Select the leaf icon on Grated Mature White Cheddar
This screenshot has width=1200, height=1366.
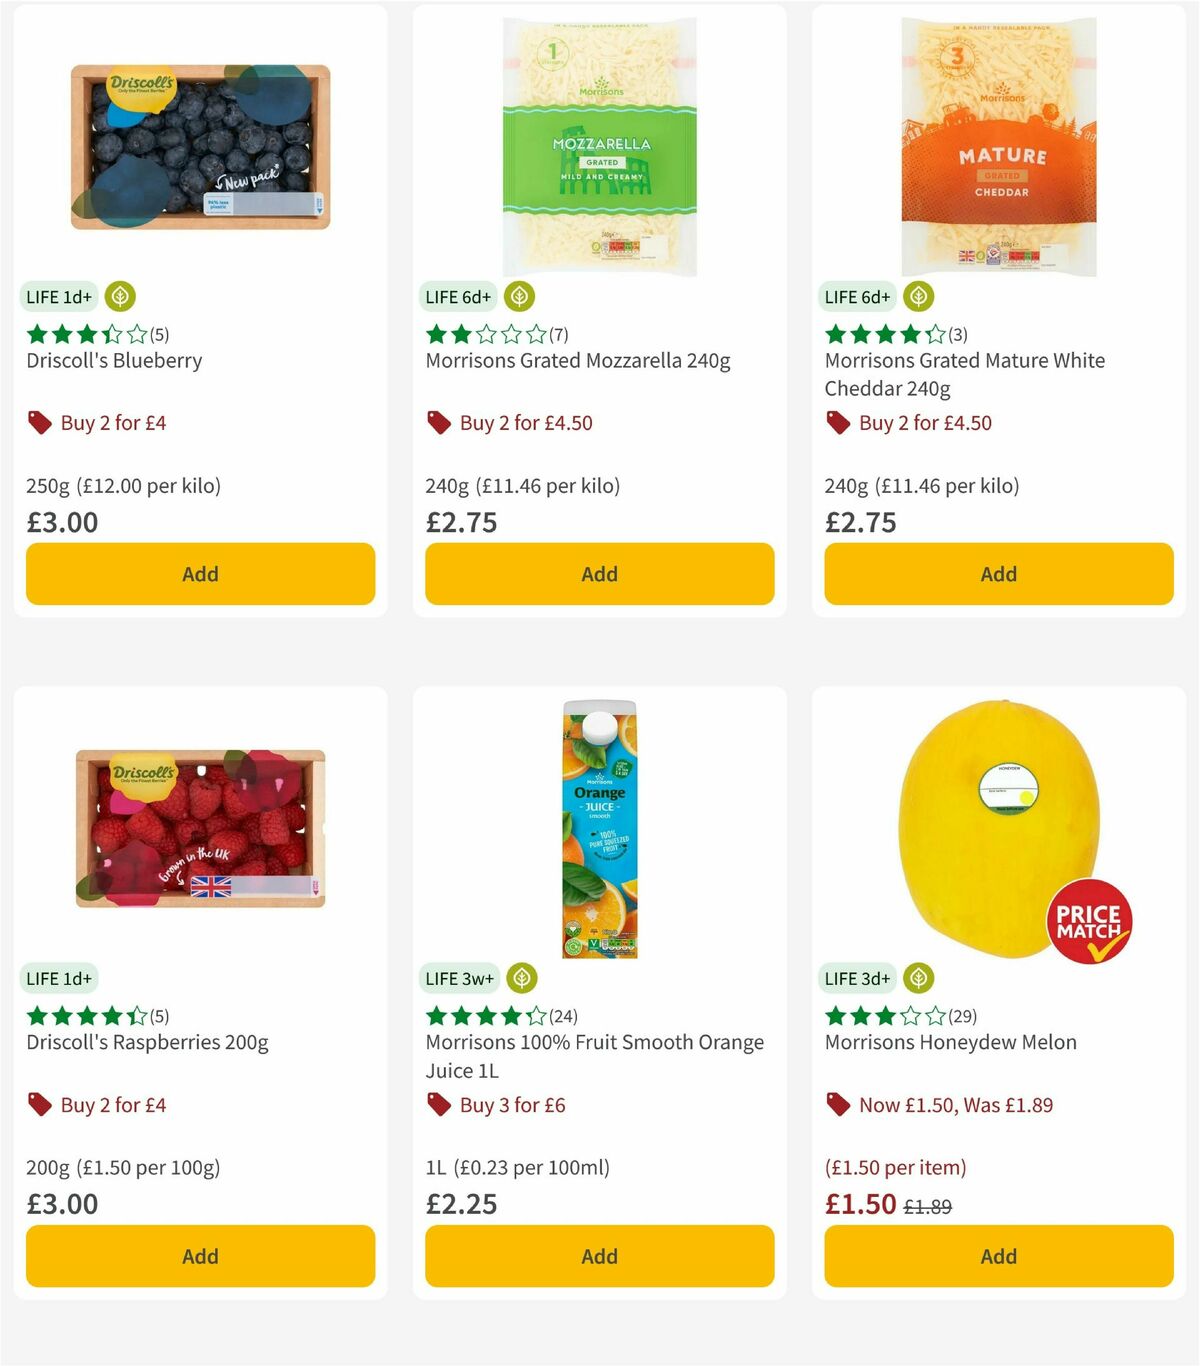[x=918, y=296]
